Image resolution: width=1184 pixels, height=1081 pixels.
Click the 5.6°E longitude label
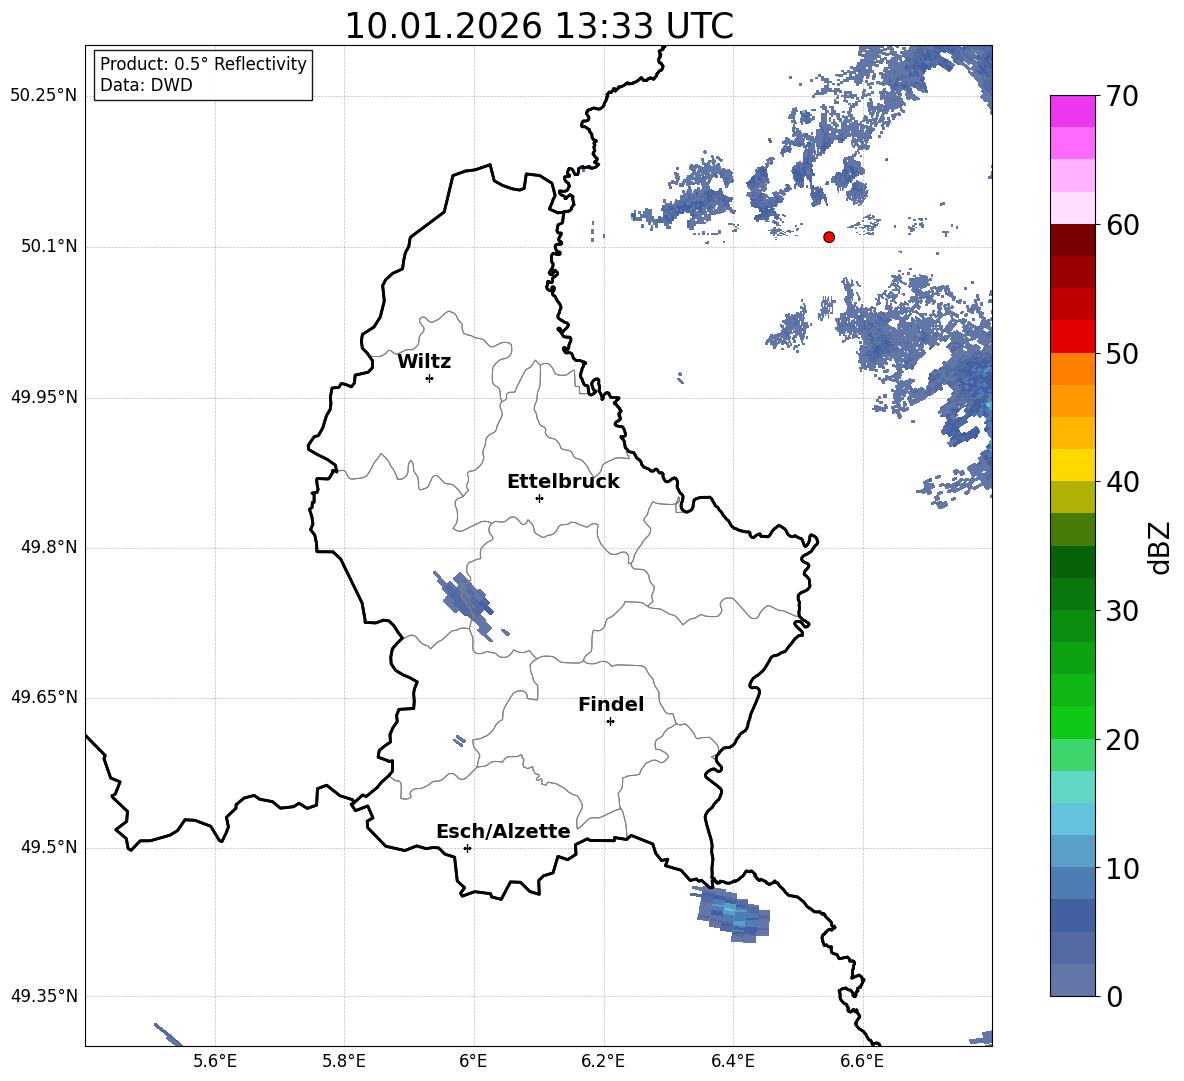(215, 1062)
